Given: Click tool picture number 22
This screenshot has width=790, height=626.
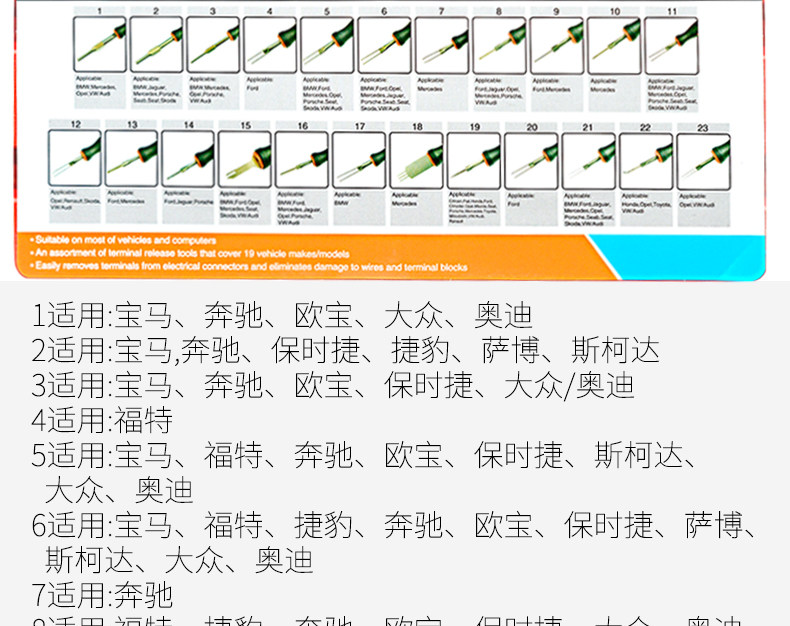Looking at the screenshot, I should coord(646,161).
